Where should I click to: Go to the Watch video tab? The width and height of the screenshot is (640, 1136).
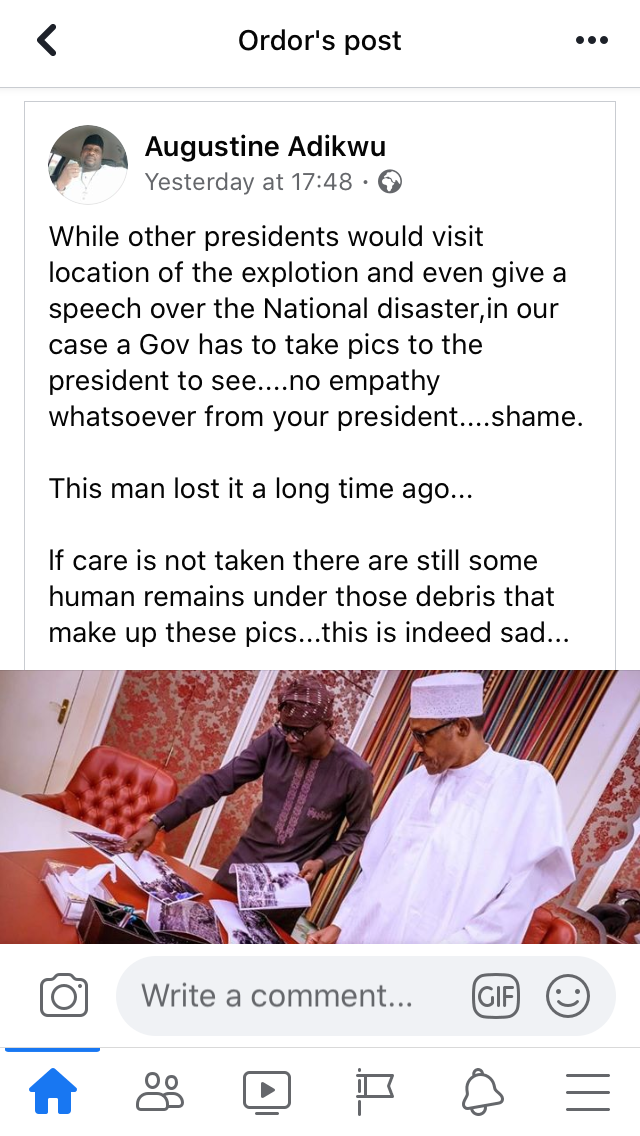(267, 1092)
